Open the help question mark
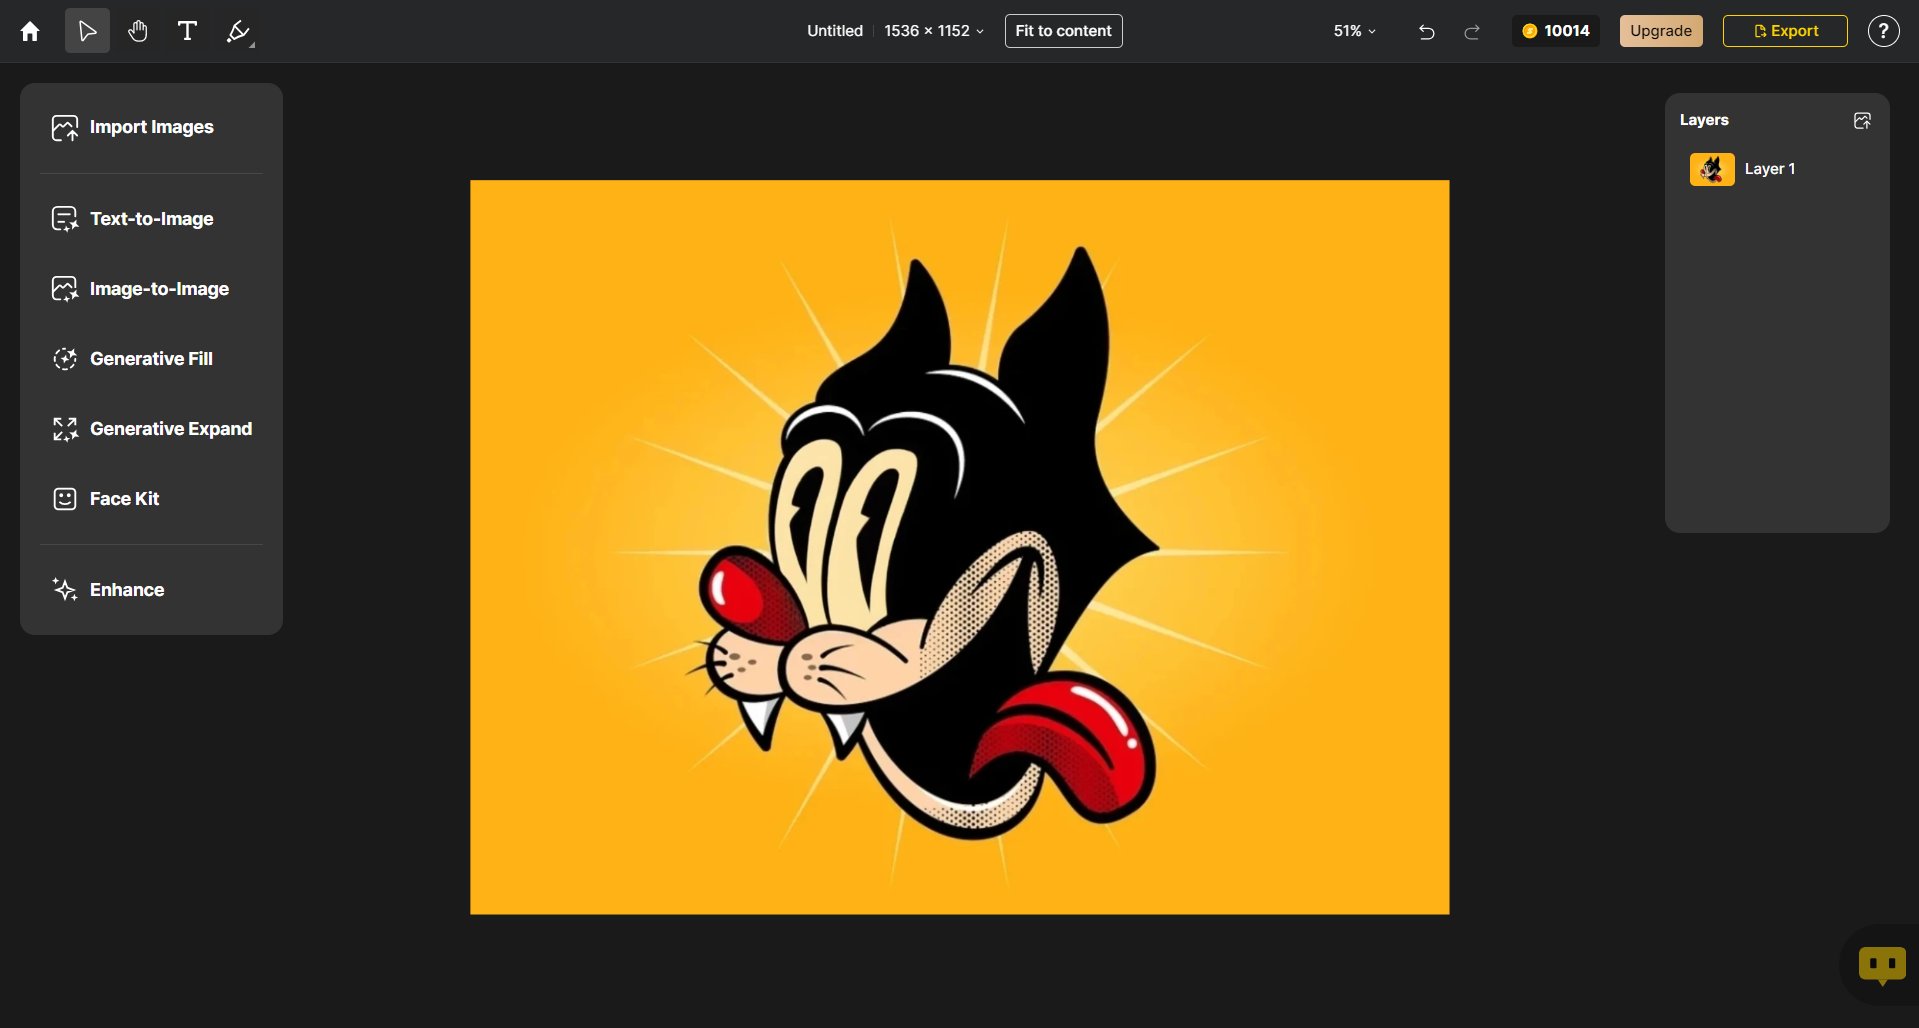1919x1028 pixels. tap(1883, 31)
